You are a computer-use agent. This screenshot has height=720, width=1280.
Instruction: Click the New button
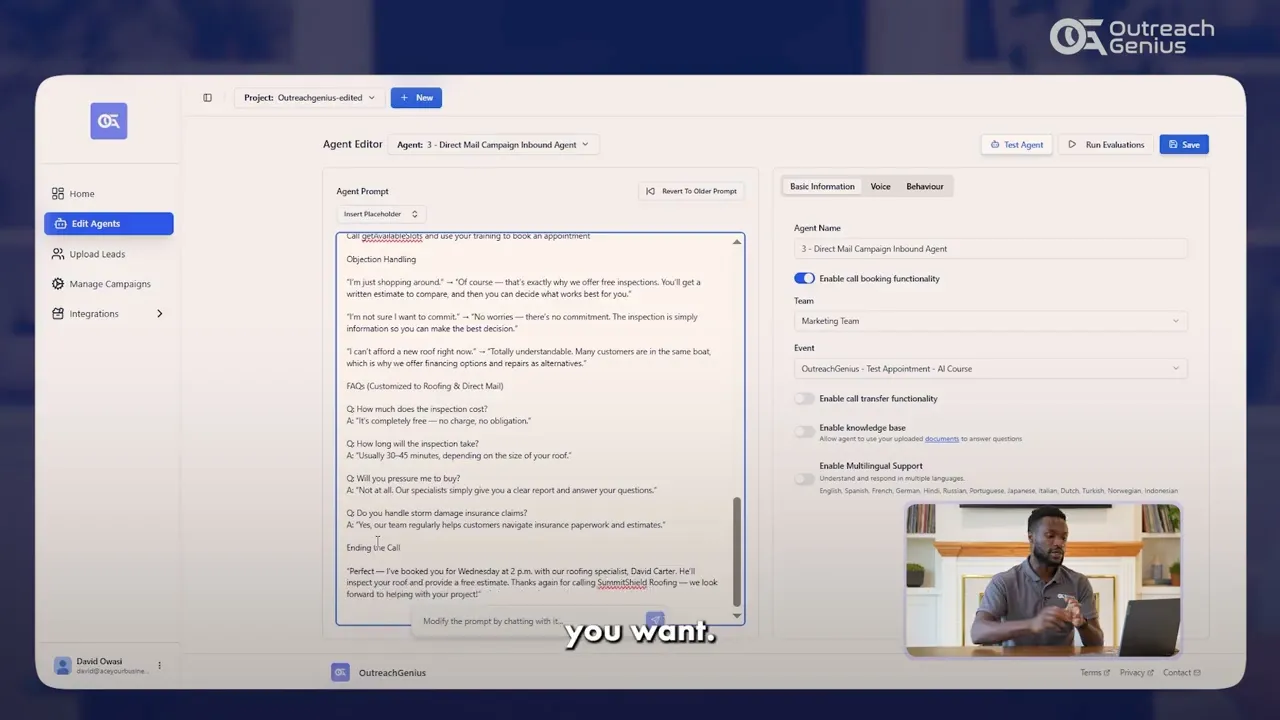[416, 98]
